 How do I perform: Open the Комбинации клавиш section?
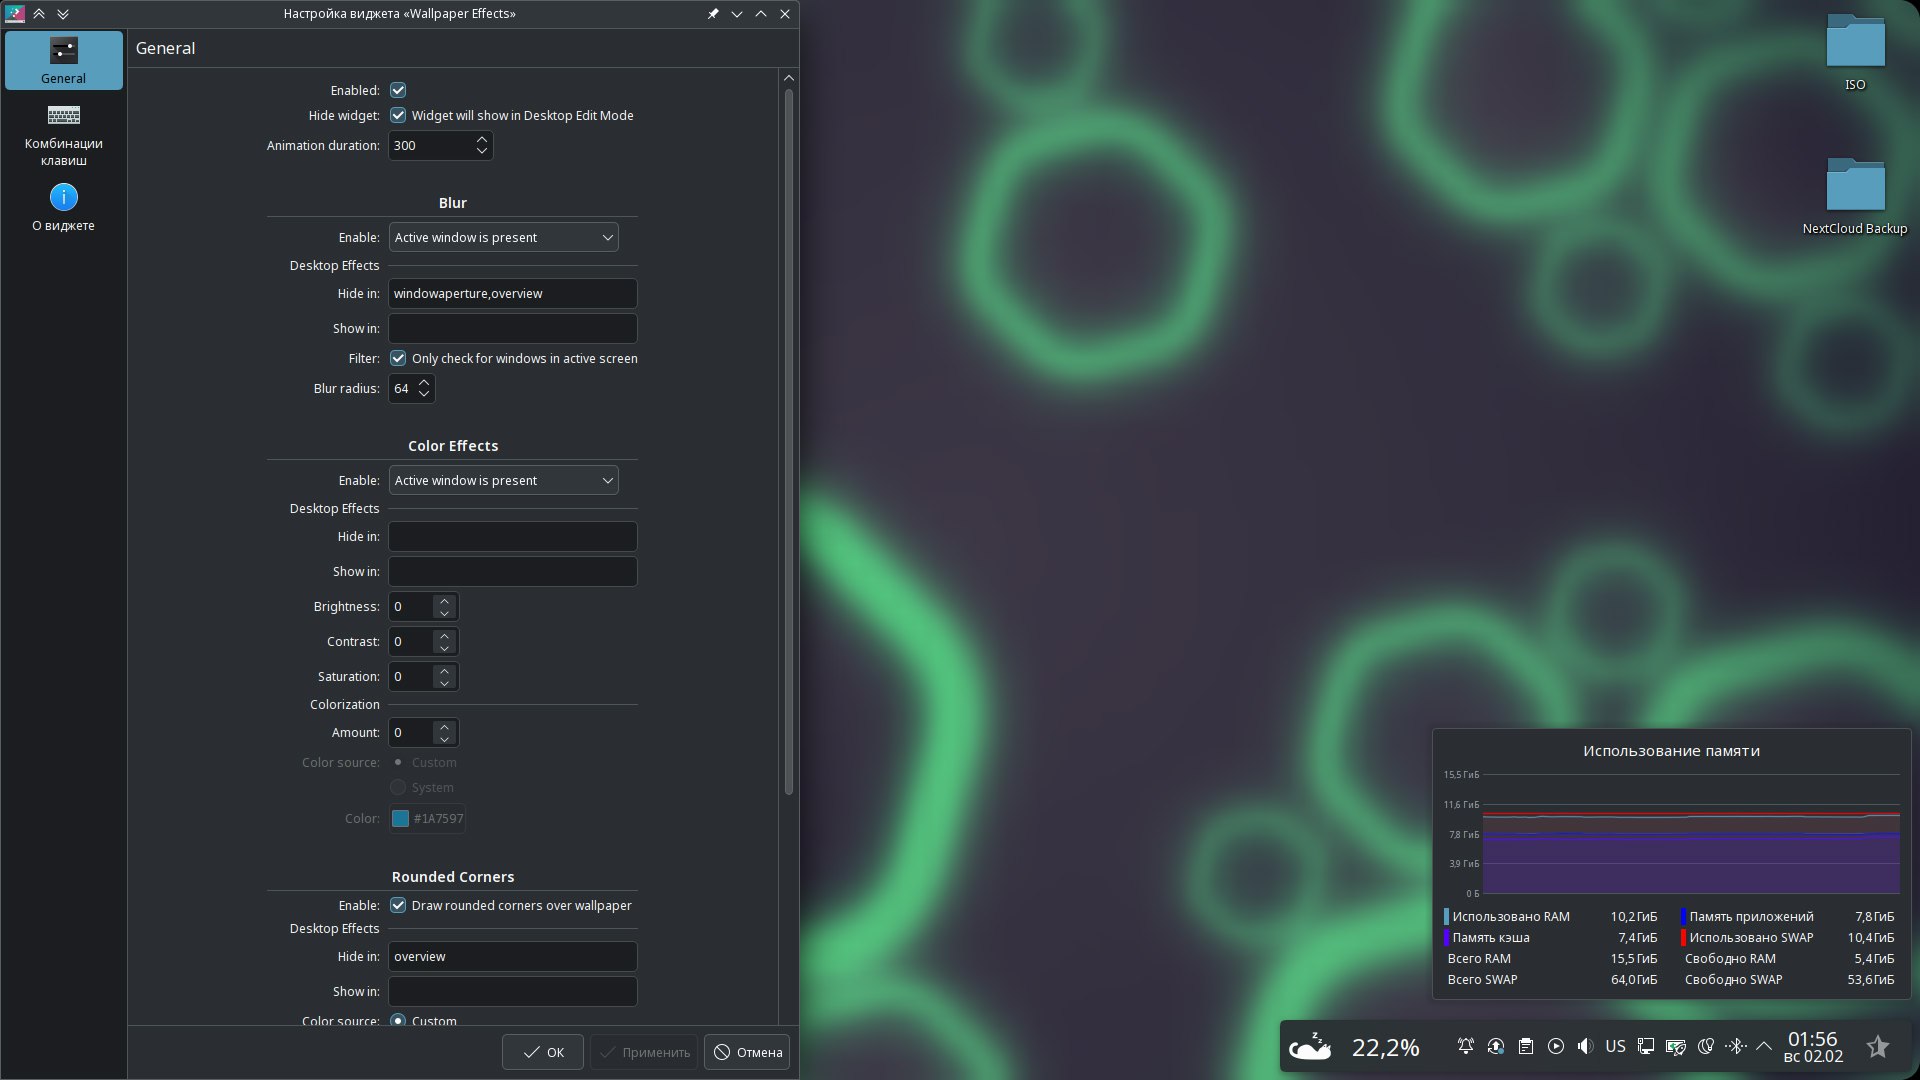click(x=63, y=134)
